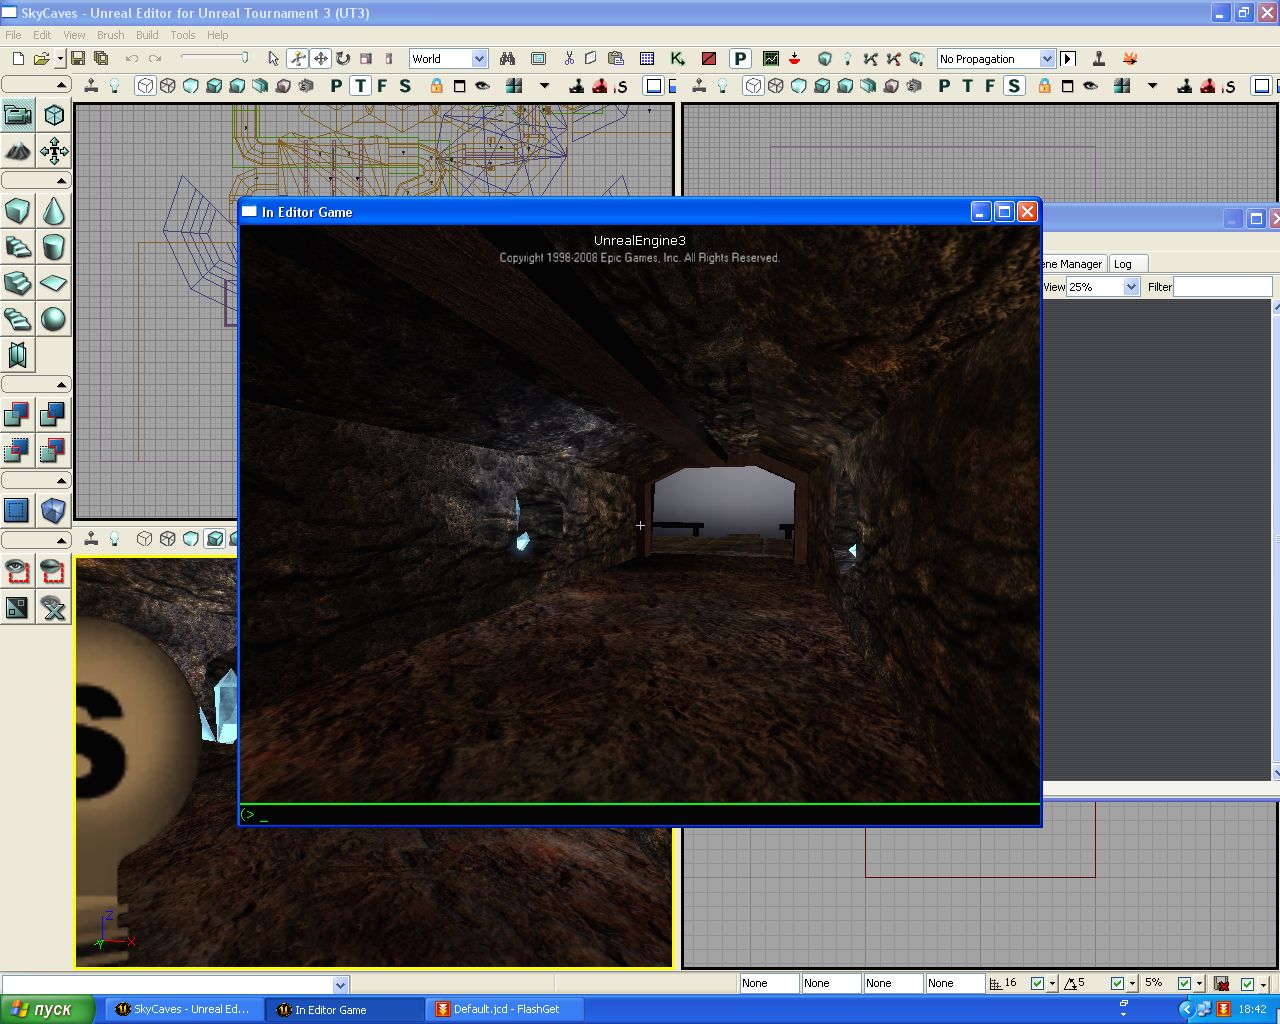Screen dimensions: 1280x1024
Task: Switch to Default.jcd FlashGet taskbar button
Action: (x=505, y=1009)
